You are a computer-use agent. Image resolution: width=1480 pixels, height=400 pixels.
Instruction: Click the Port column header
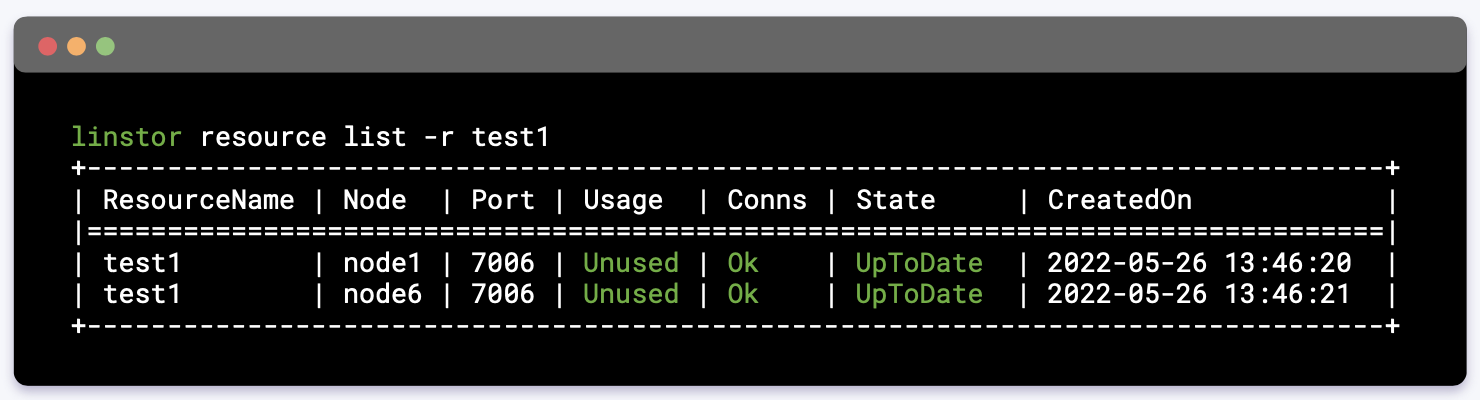pyautogui.click(x=503, y=200)
